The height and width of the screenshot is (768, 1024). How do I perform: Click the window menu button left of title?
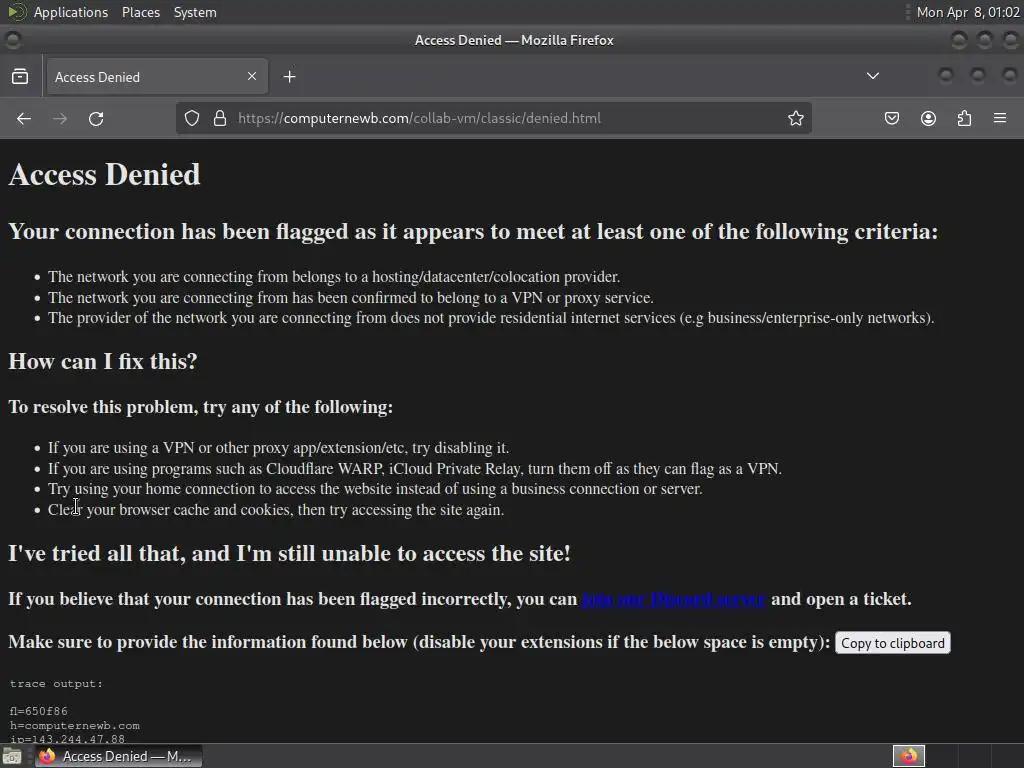point(12,40)
